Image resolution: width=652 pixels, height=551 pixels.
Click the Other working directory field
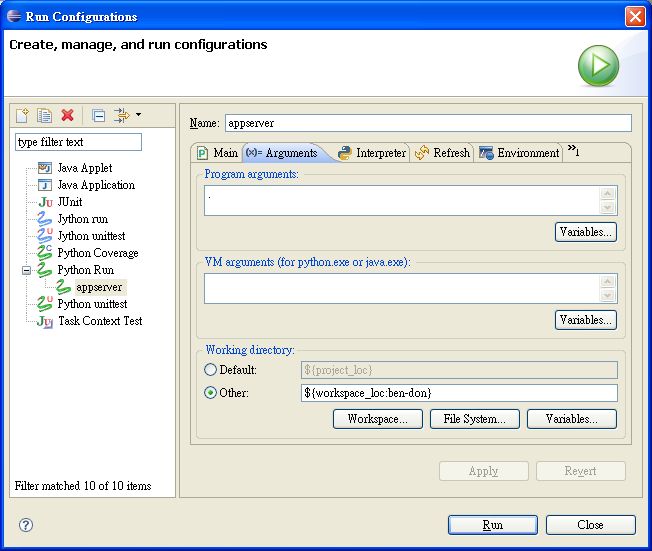(459, 393)
